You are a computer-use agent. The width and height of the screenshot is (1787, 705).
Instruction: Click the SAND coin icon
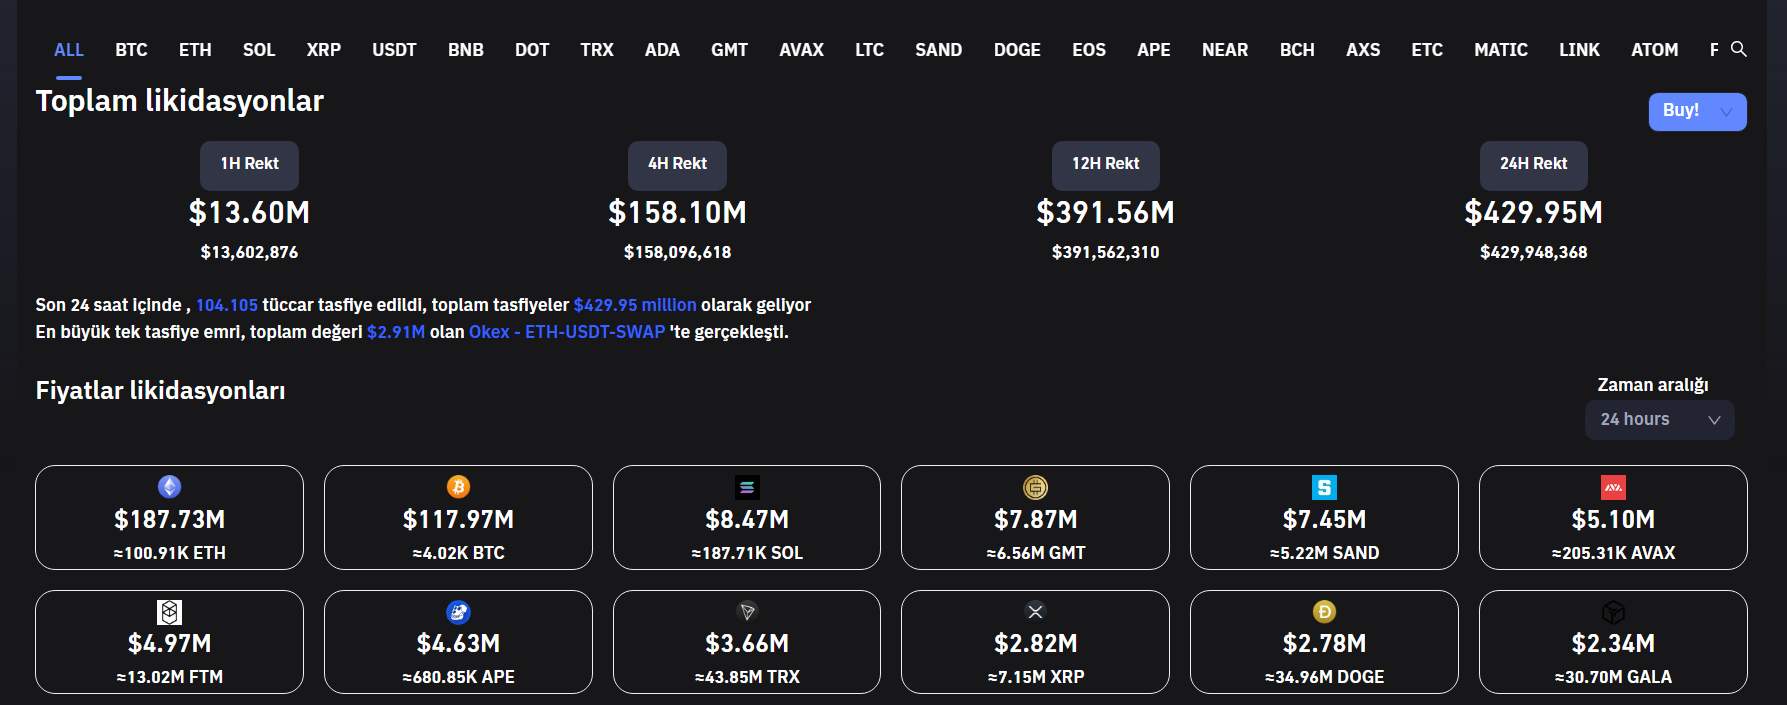tap(1324, 487)
